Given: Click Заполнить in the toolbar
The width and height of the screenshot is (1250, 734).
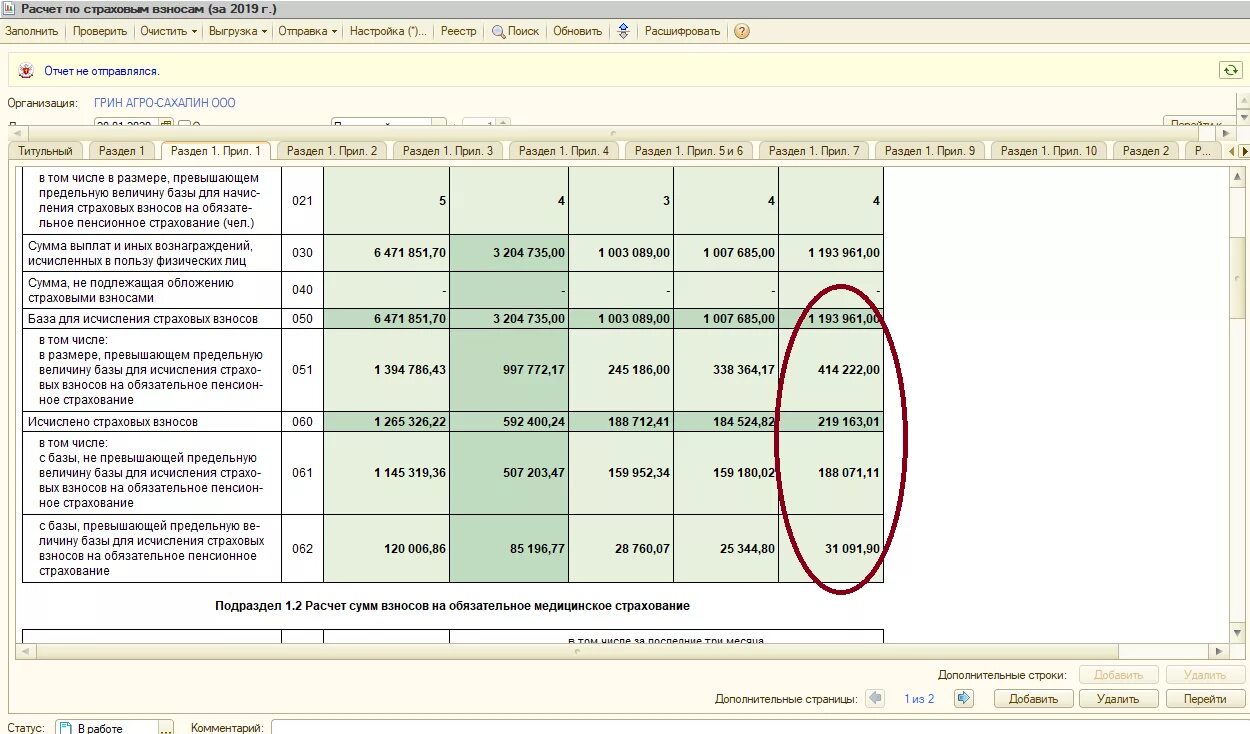Looking at the screenshot, I should coord(32,31).
